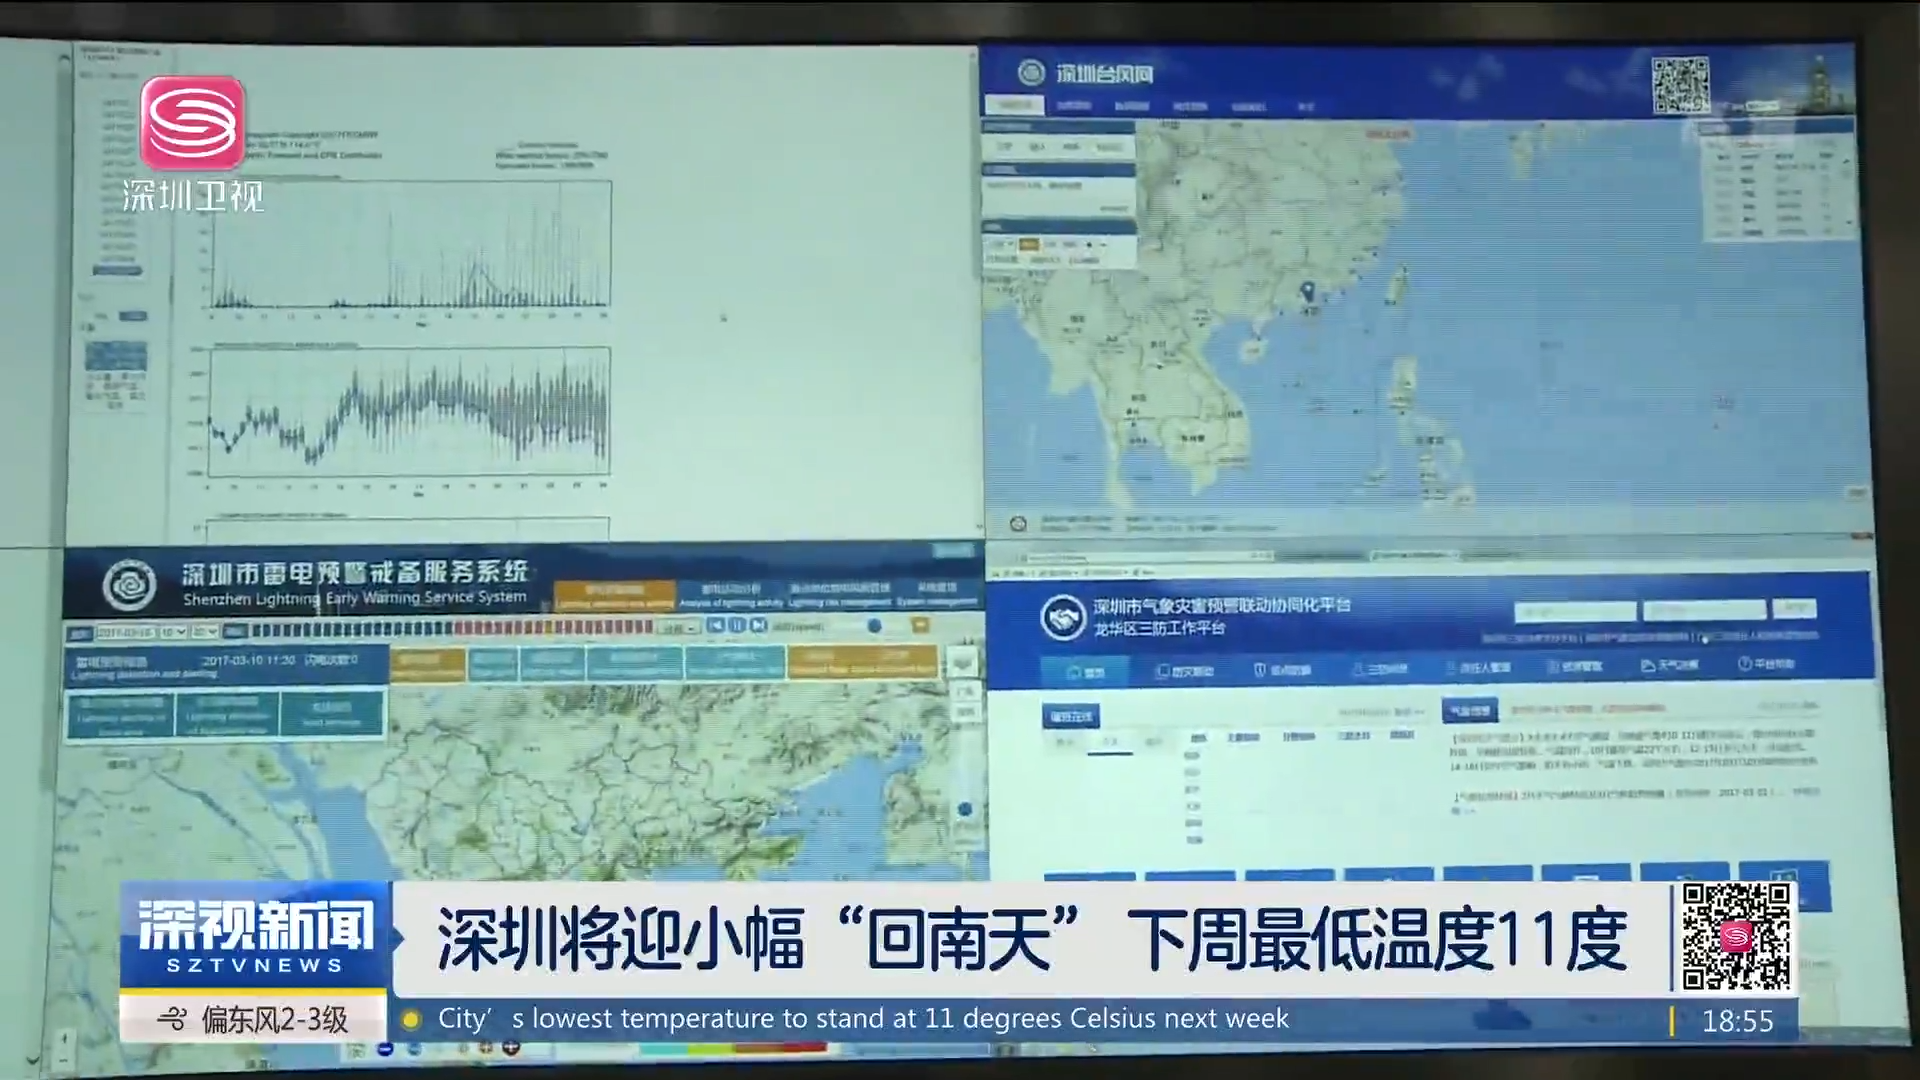Adjust the lightning playback speed slider knob

[x=874, y=626]
